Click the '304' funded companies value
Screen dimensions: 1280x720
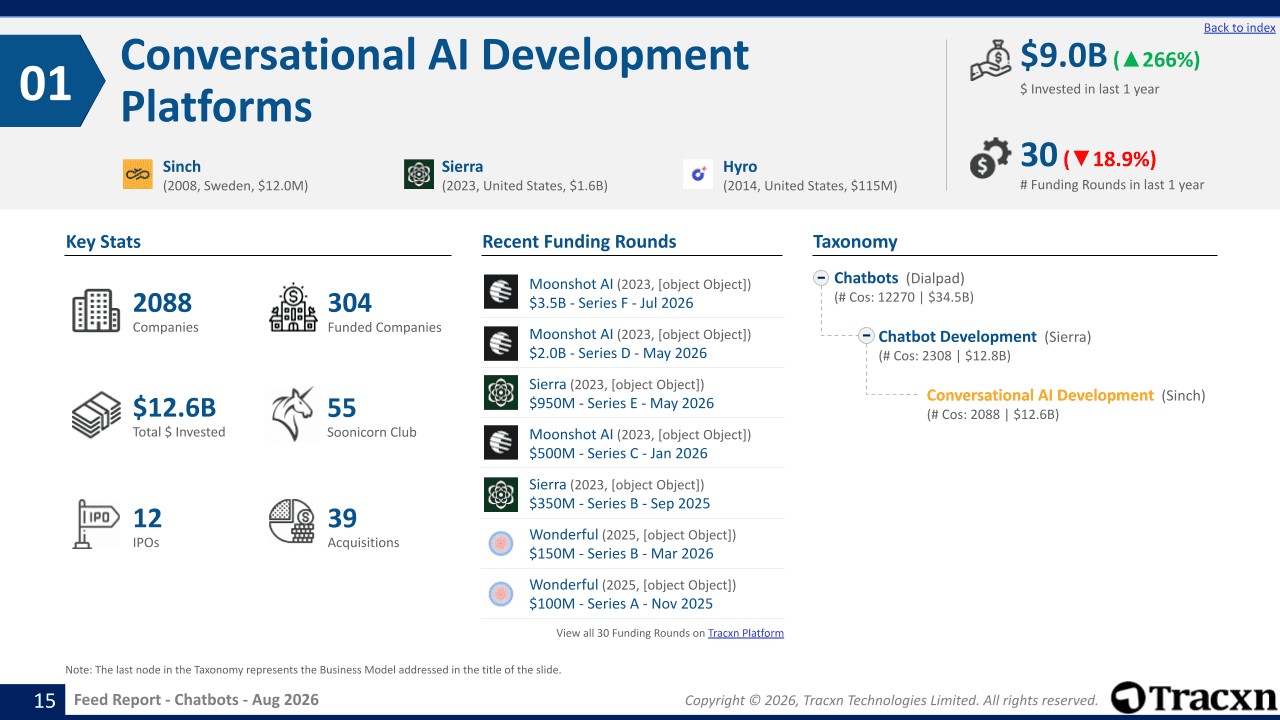click(x=350, y=303)
